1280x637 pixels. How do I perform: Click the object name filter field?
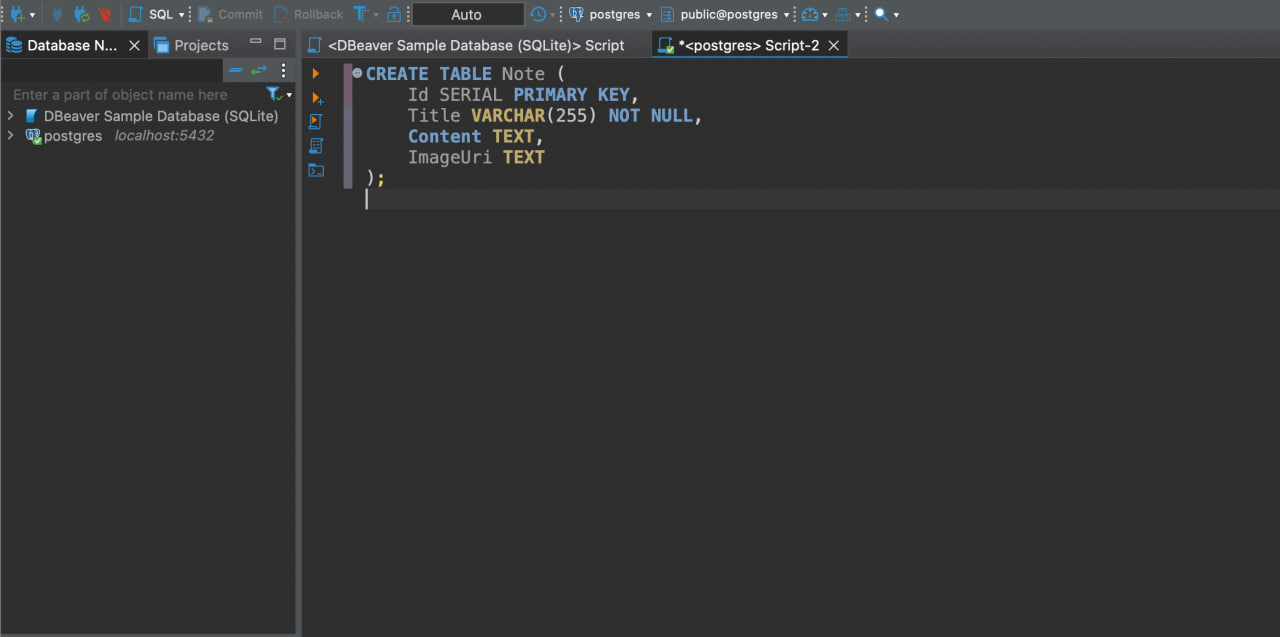(x=135, y=95)
